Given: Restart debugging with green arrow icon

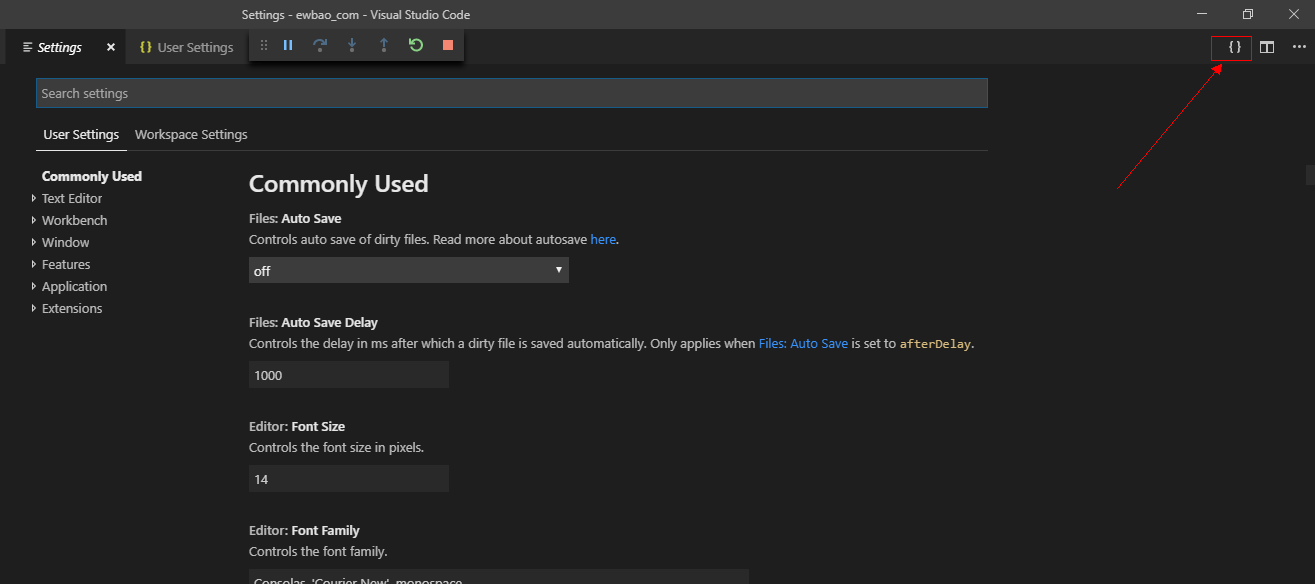Looking at the screenshot, I should pyautogui.click(x=416, y=45).
